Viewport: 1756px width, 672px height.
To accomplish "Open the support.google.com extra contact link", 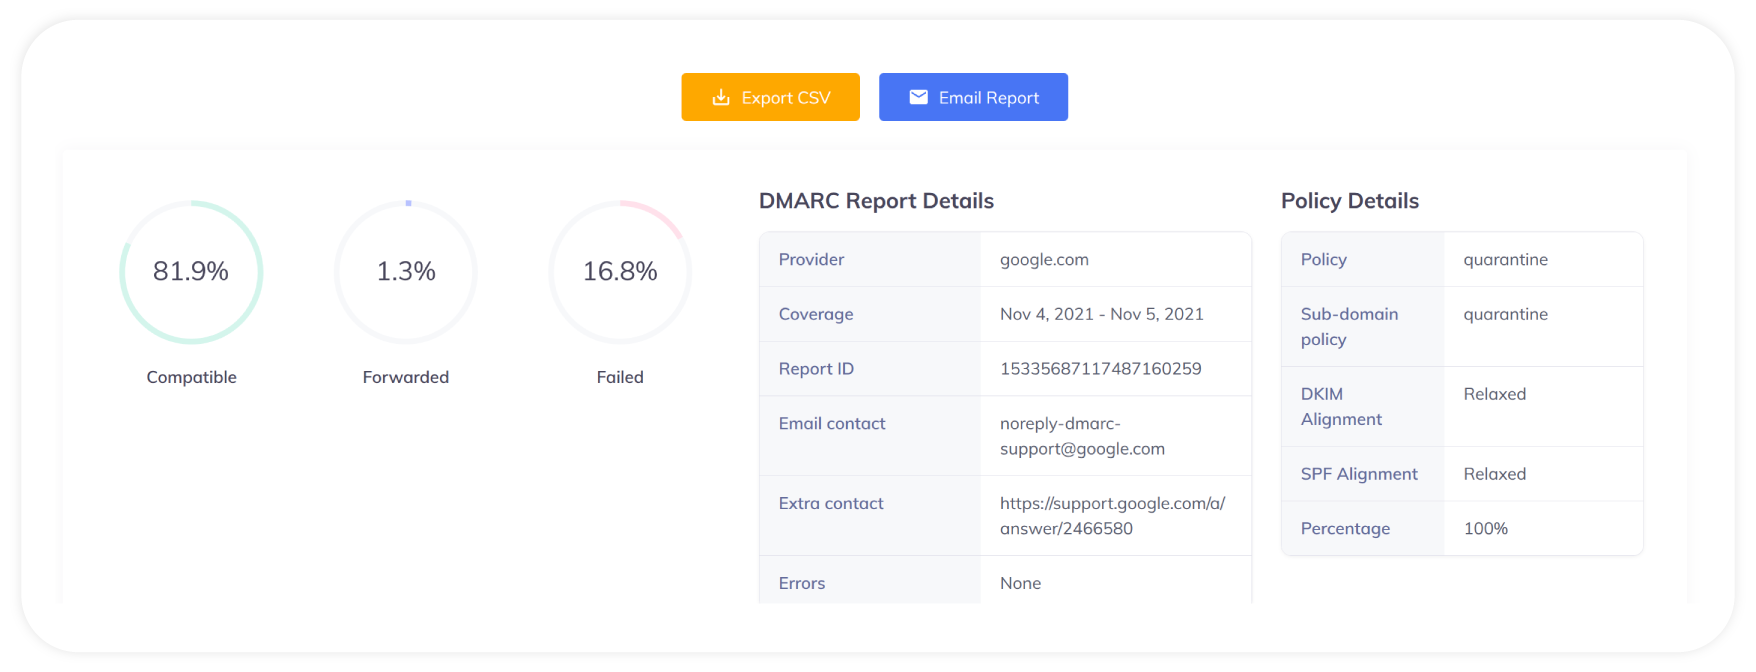I will (1112, 516).
